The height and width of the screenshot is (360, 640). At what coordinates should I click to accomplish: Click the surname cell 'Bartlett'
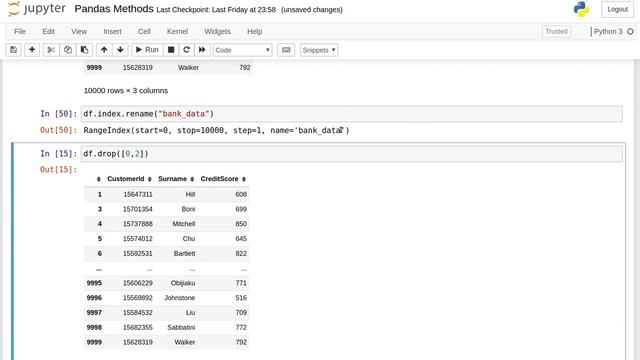184,253
